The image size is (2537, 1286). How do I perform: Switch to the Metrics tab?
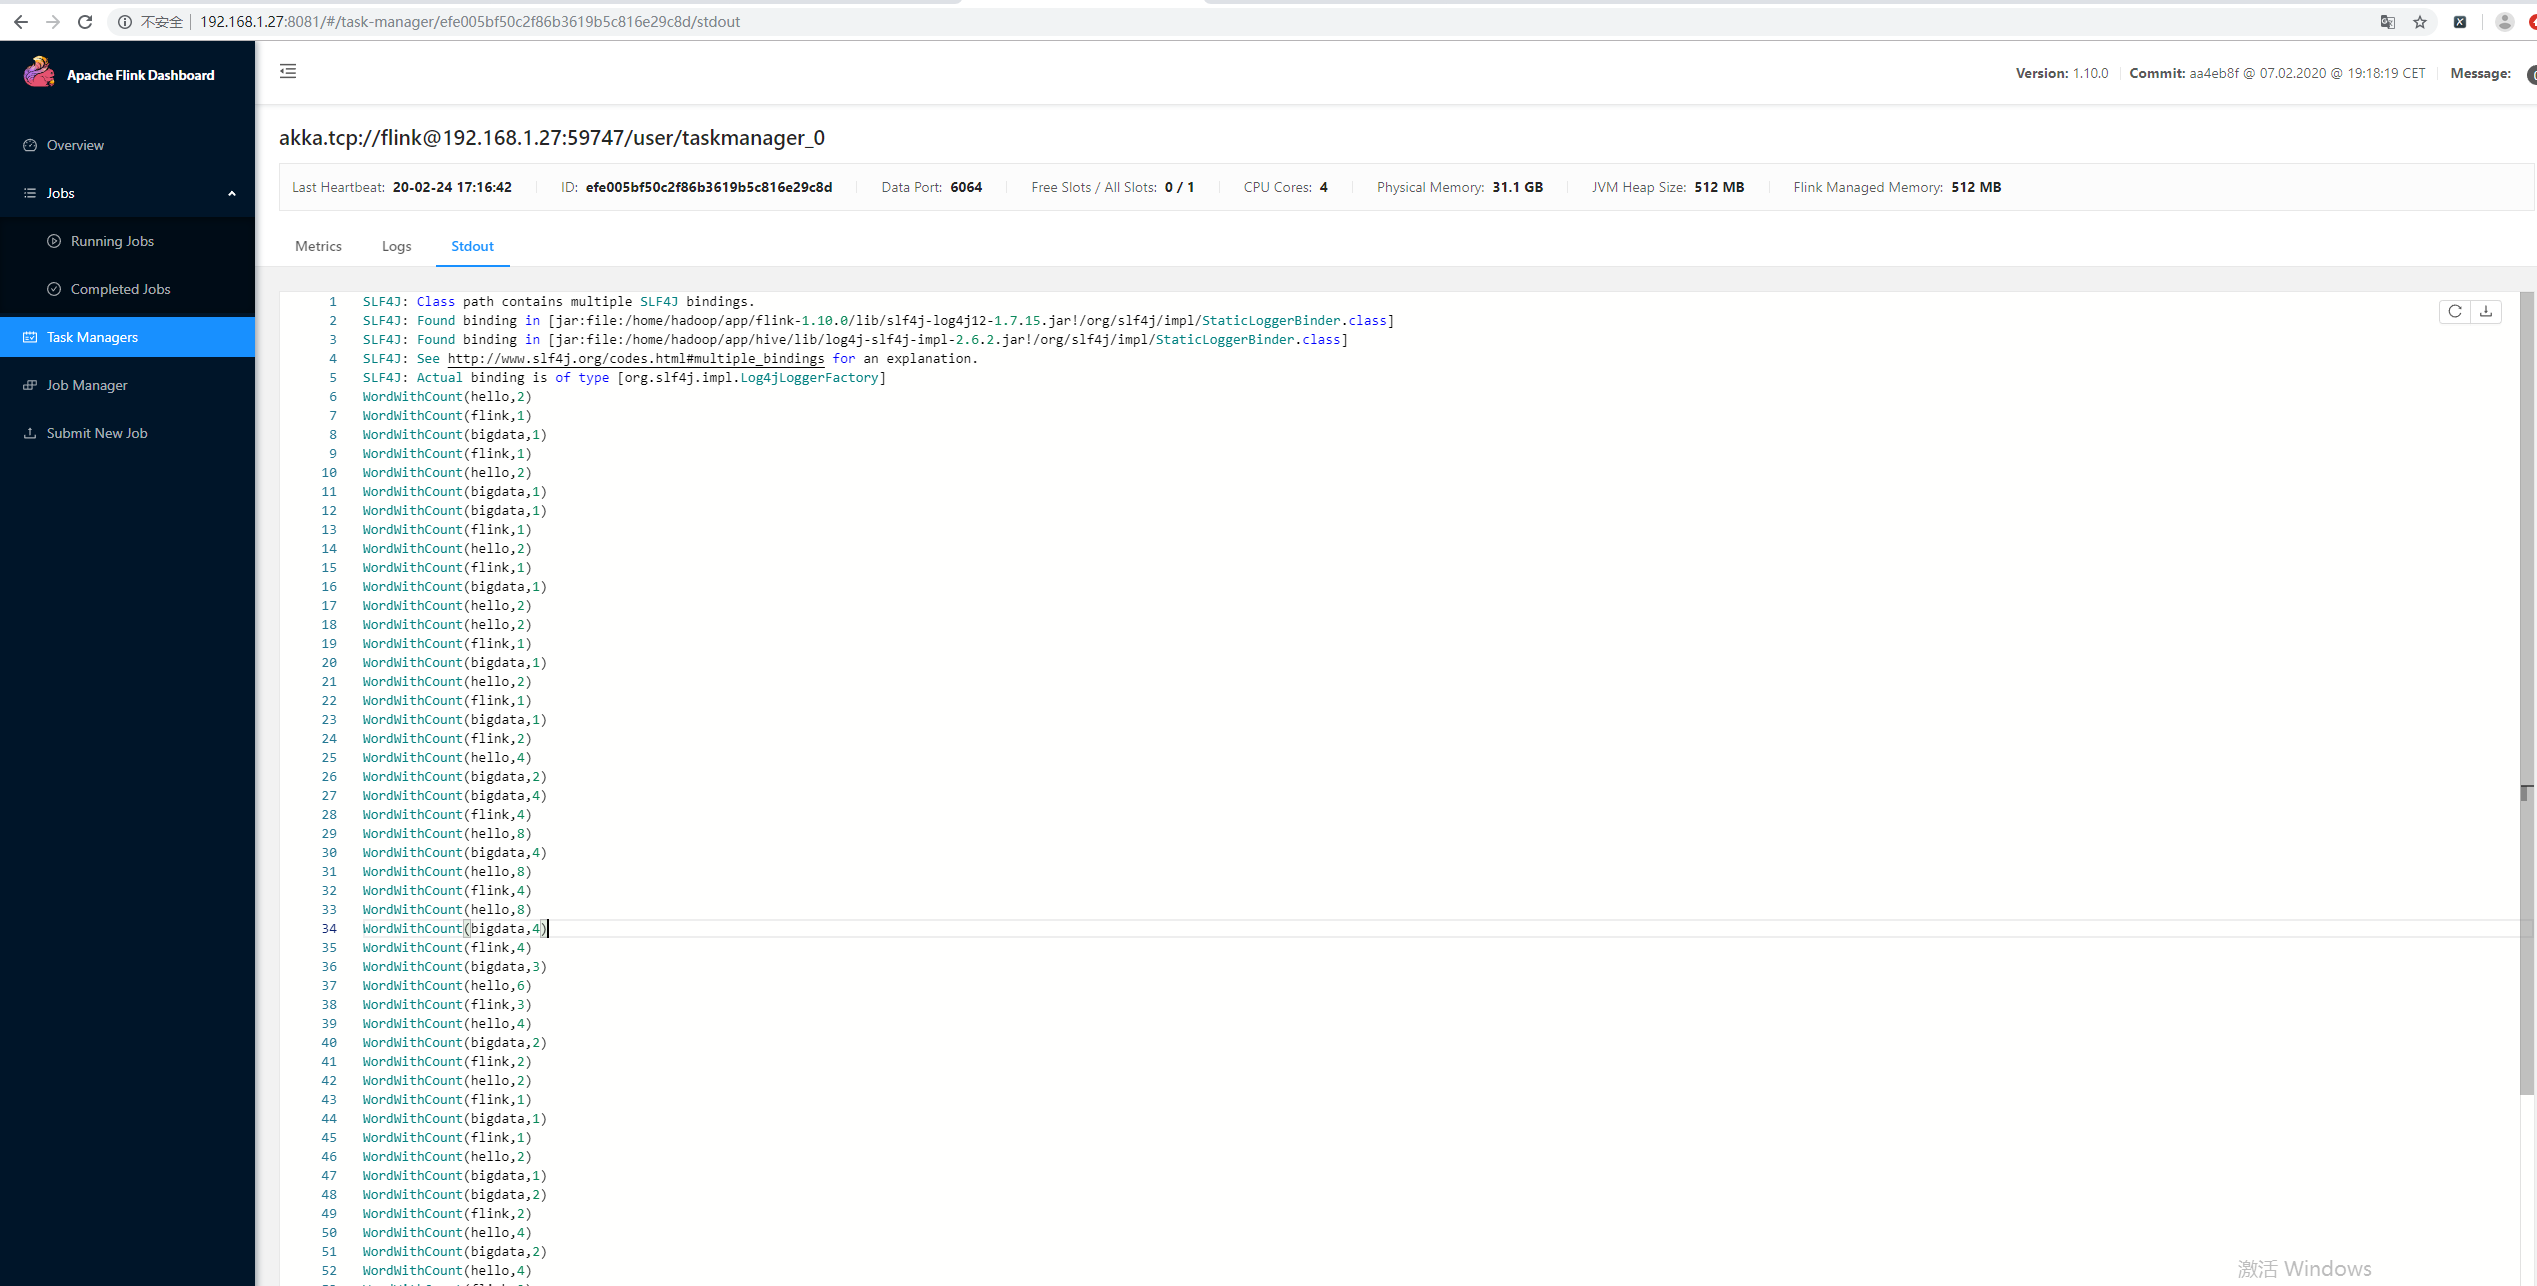[318, 246]
